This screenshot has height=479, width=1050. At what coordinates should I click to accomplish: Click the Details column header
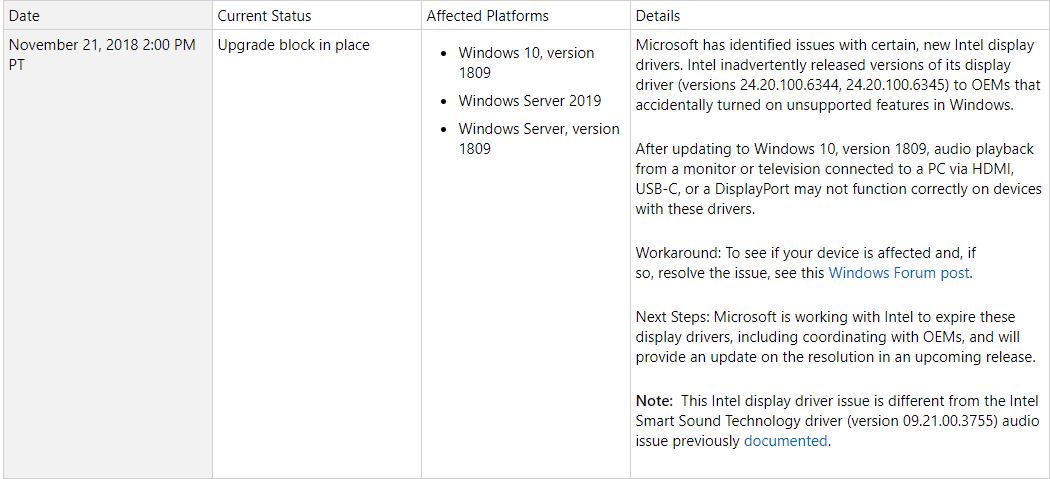657,15
